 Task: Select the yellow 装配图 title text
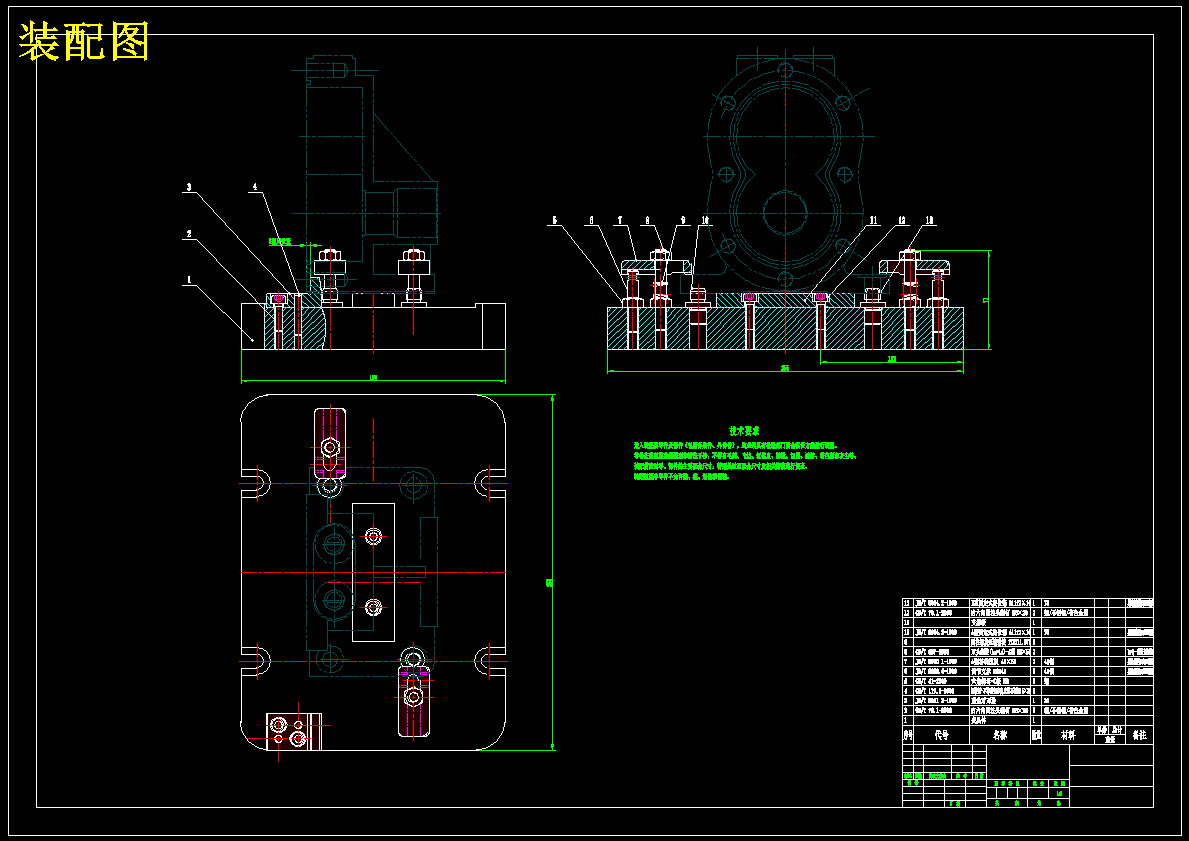click(83, 42)
